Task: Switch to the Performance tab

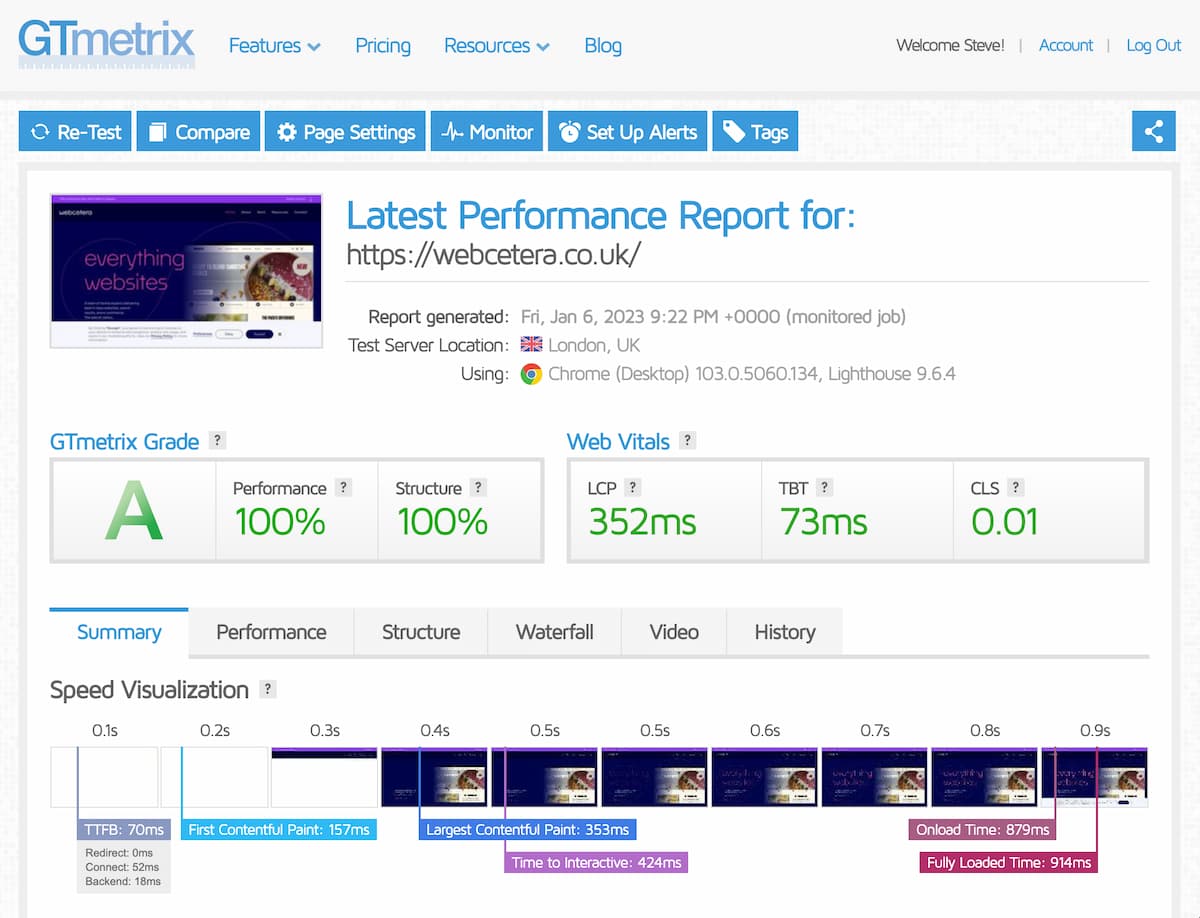Action: click(271, 632)
